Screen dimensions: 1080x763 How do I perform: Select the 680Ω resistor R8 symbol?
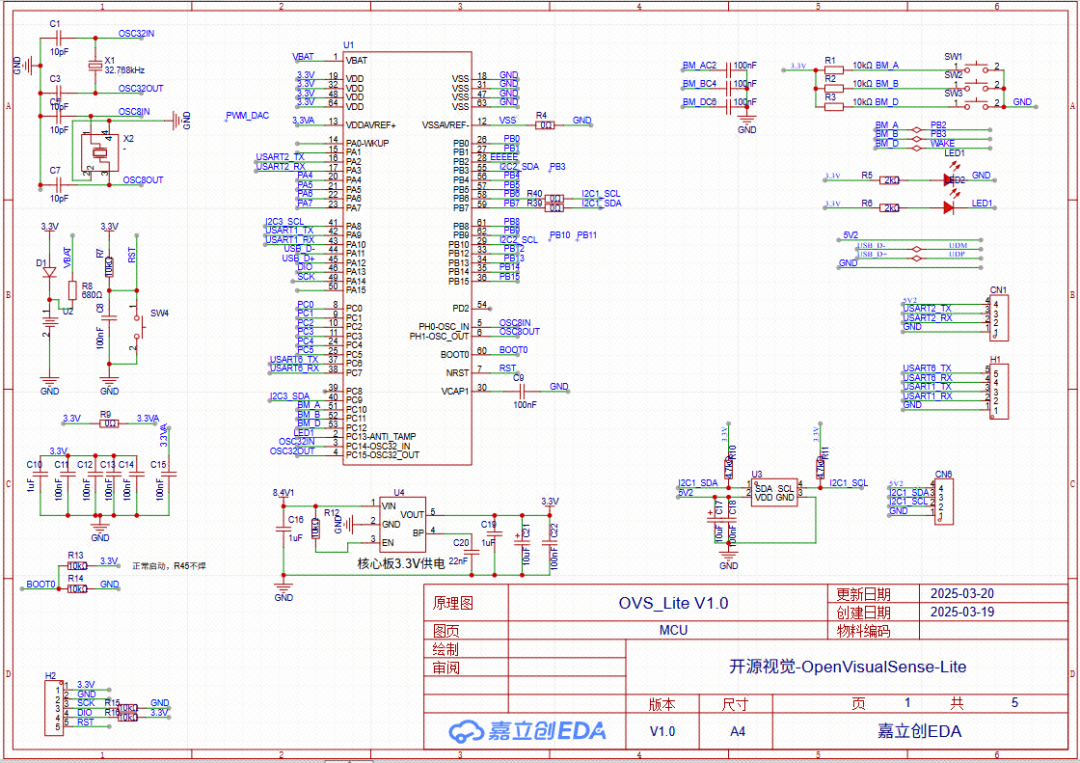click(x=73, y=290)
